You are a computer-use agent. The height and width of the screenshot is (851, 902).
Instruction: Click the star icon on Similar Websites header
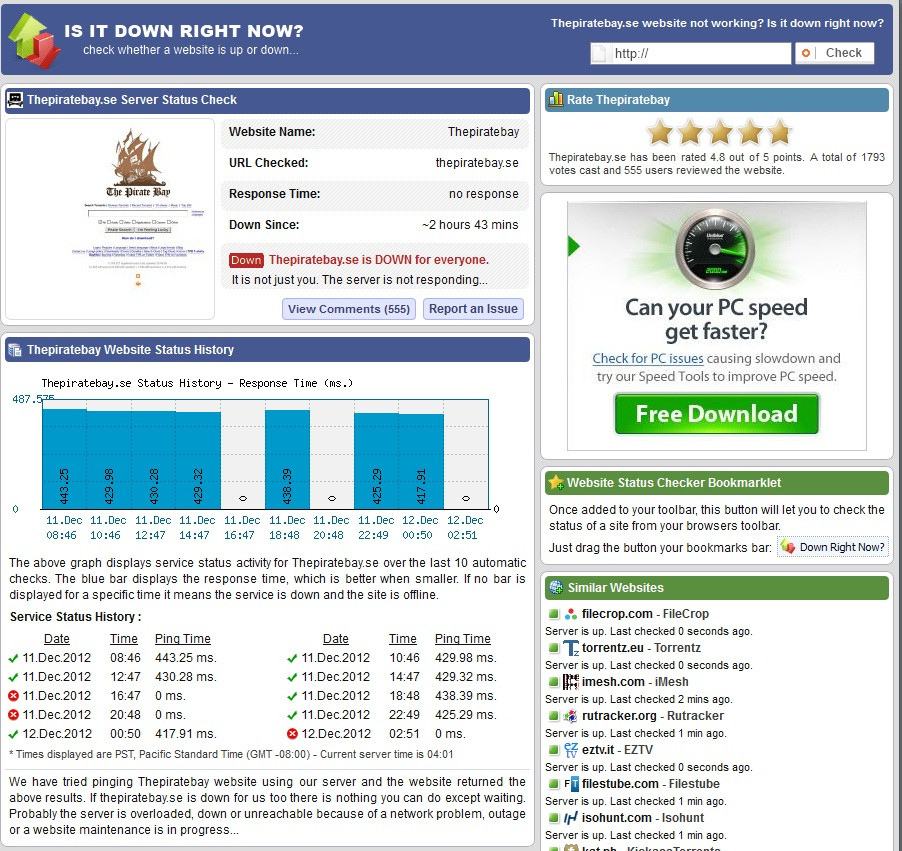556,588
